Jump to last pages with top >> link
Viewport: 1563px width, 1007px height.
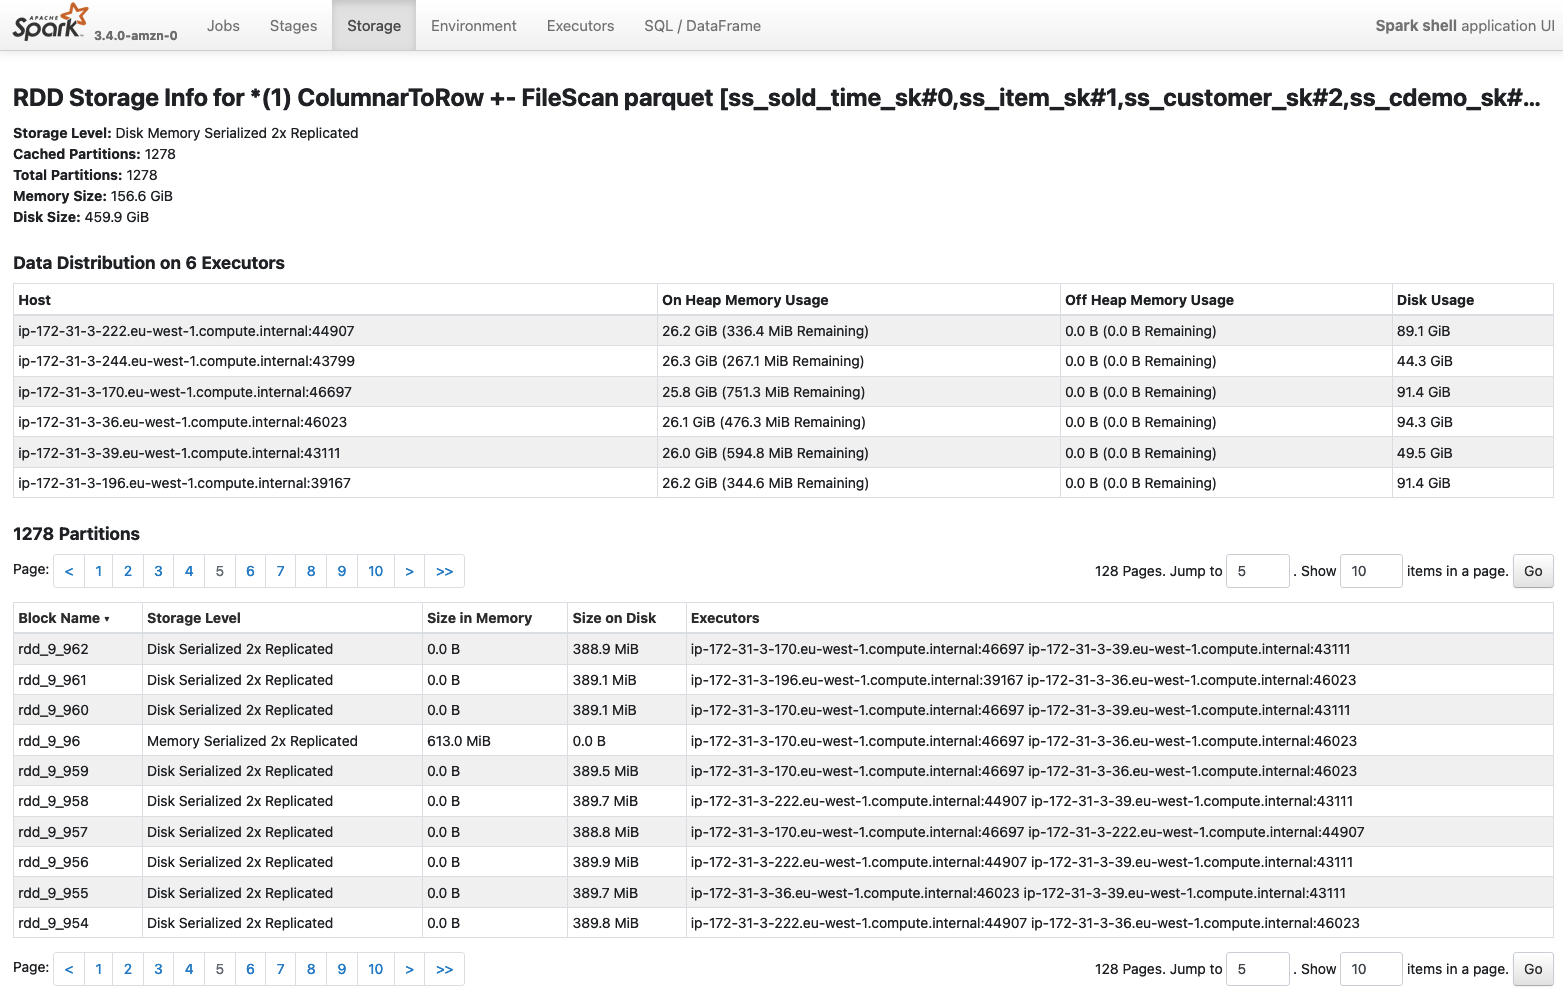pyautogui.click(x=445, y=571)
